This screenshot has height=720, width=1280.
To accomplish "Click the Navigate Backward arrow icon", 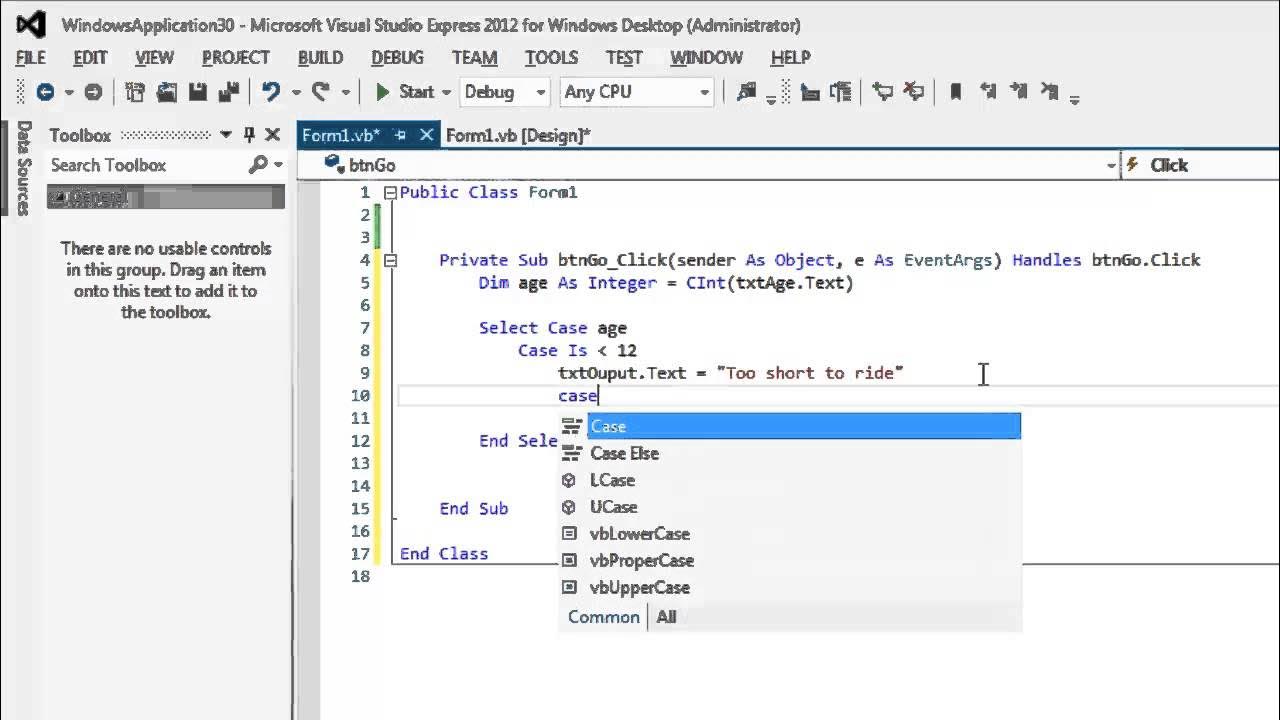I will 45,92.
